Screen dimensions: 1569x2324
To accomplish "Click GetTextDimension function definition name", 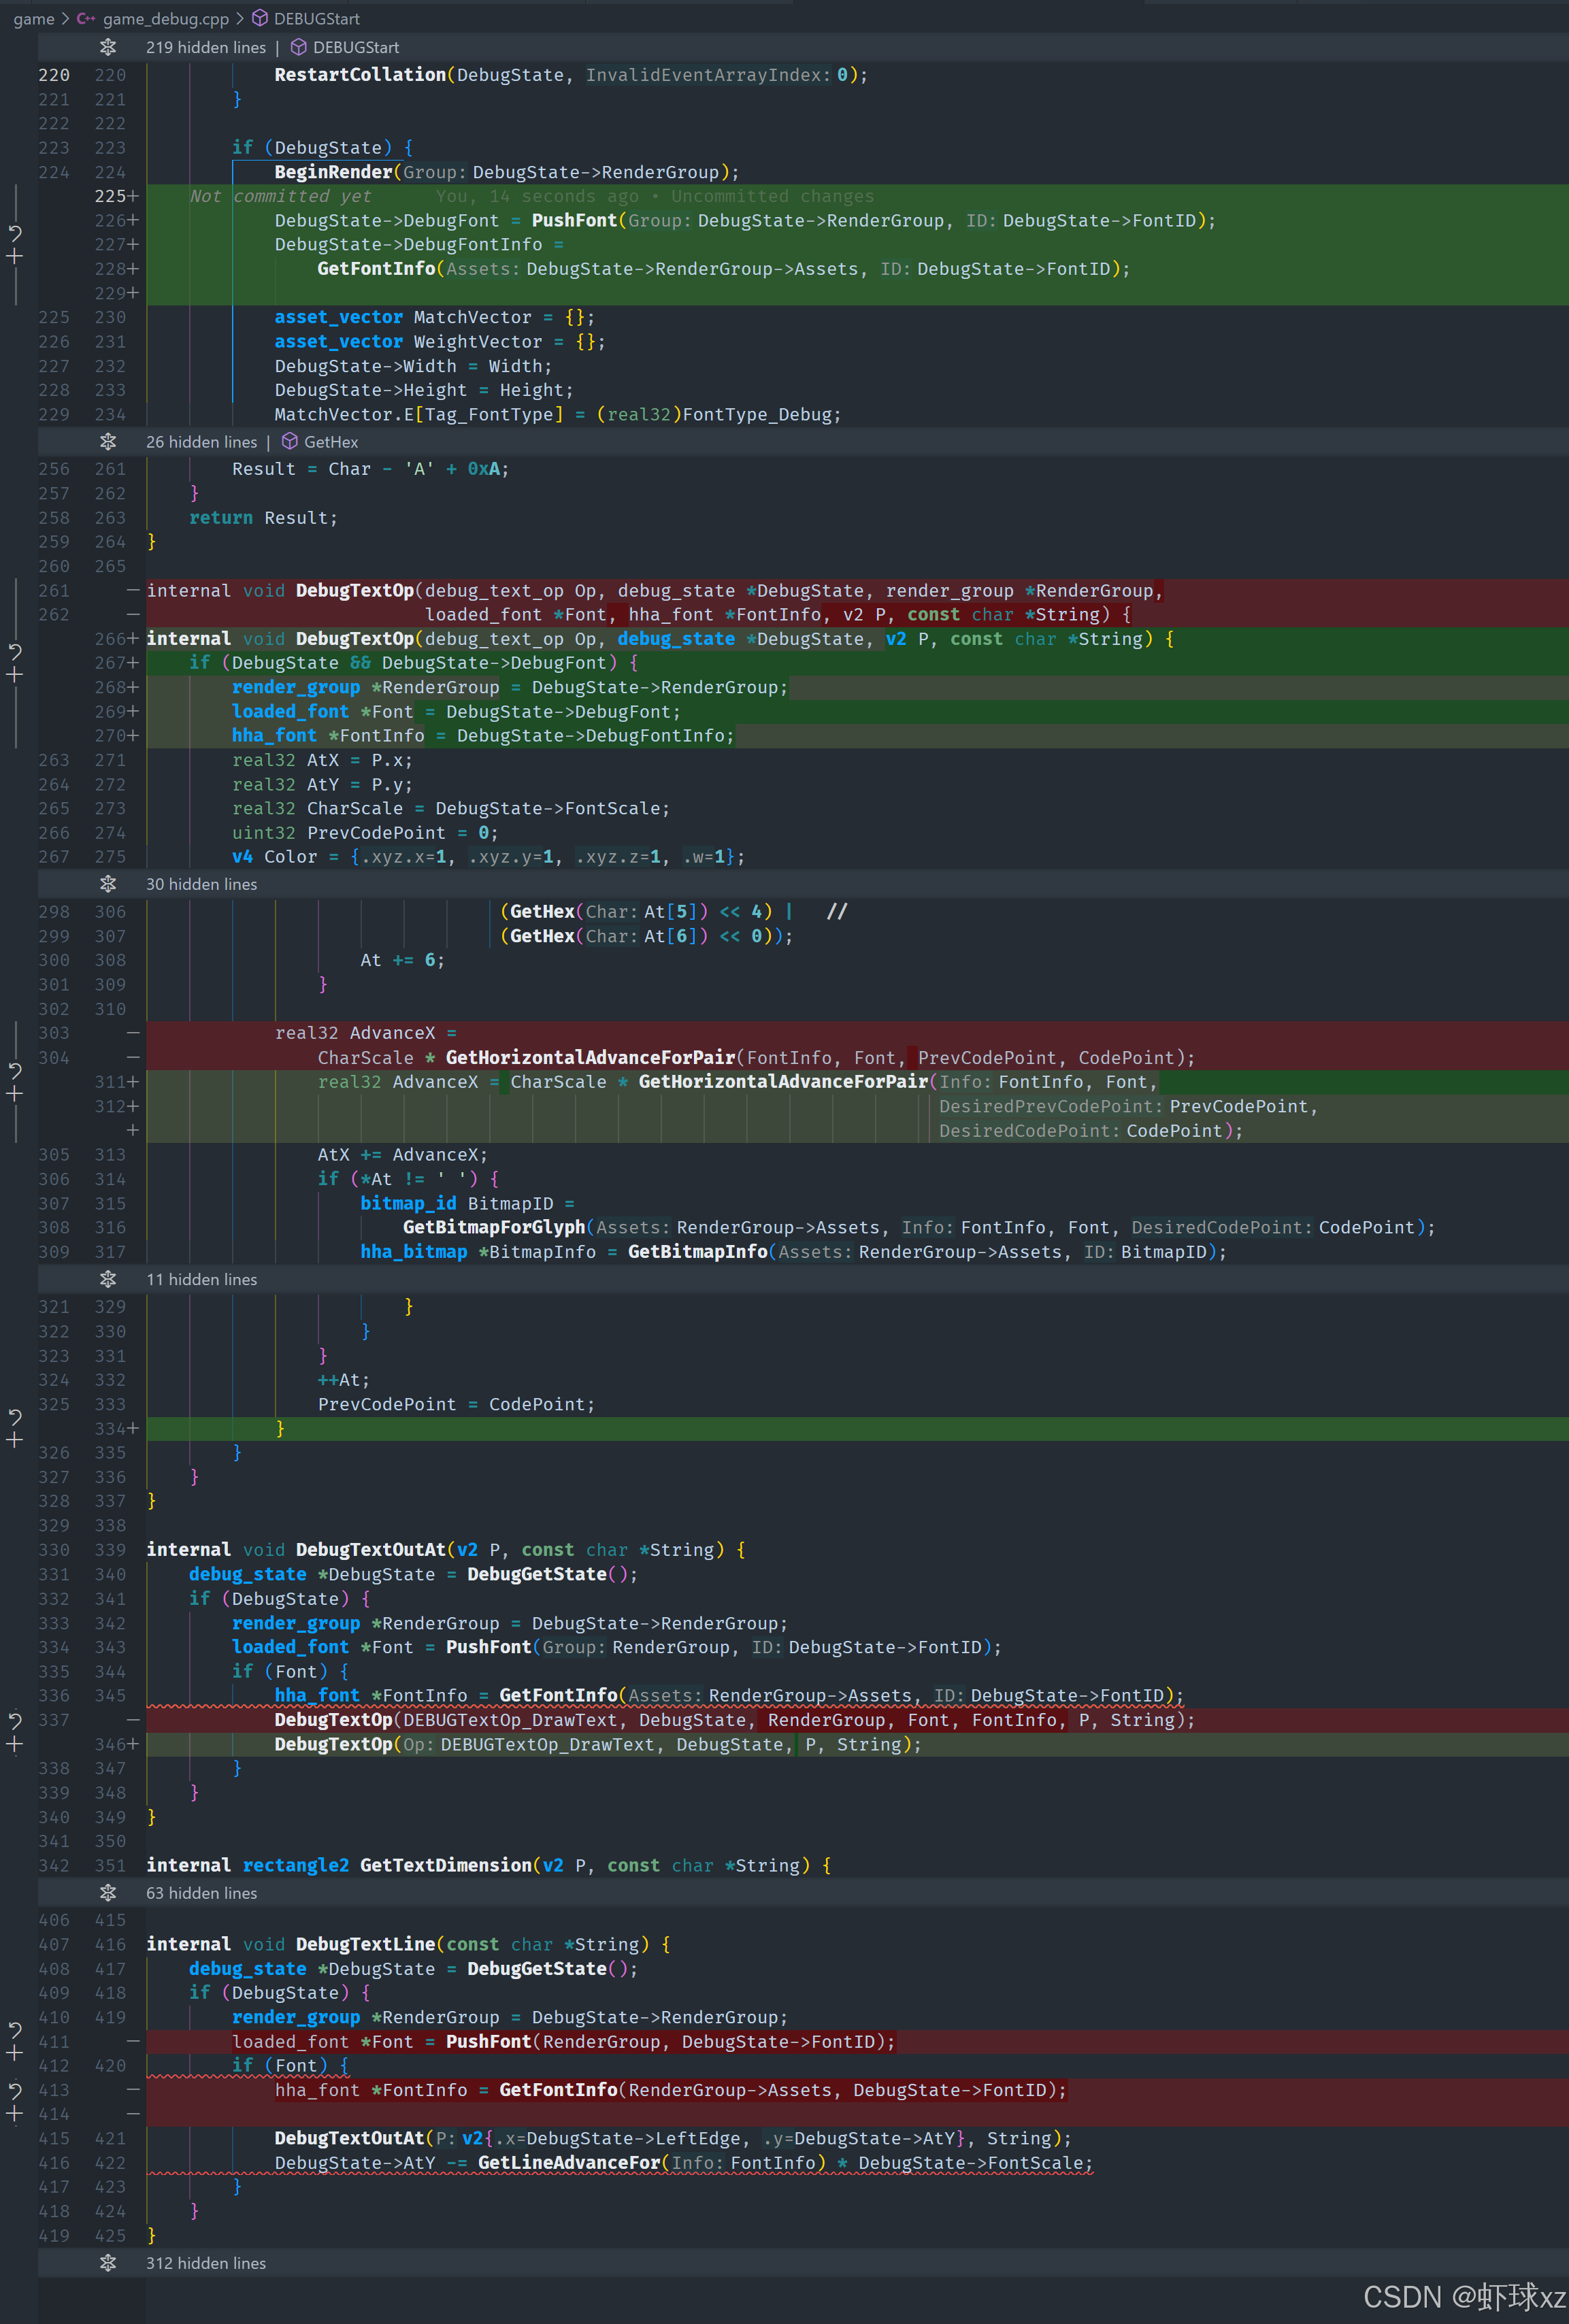I will pos(446,1865).
